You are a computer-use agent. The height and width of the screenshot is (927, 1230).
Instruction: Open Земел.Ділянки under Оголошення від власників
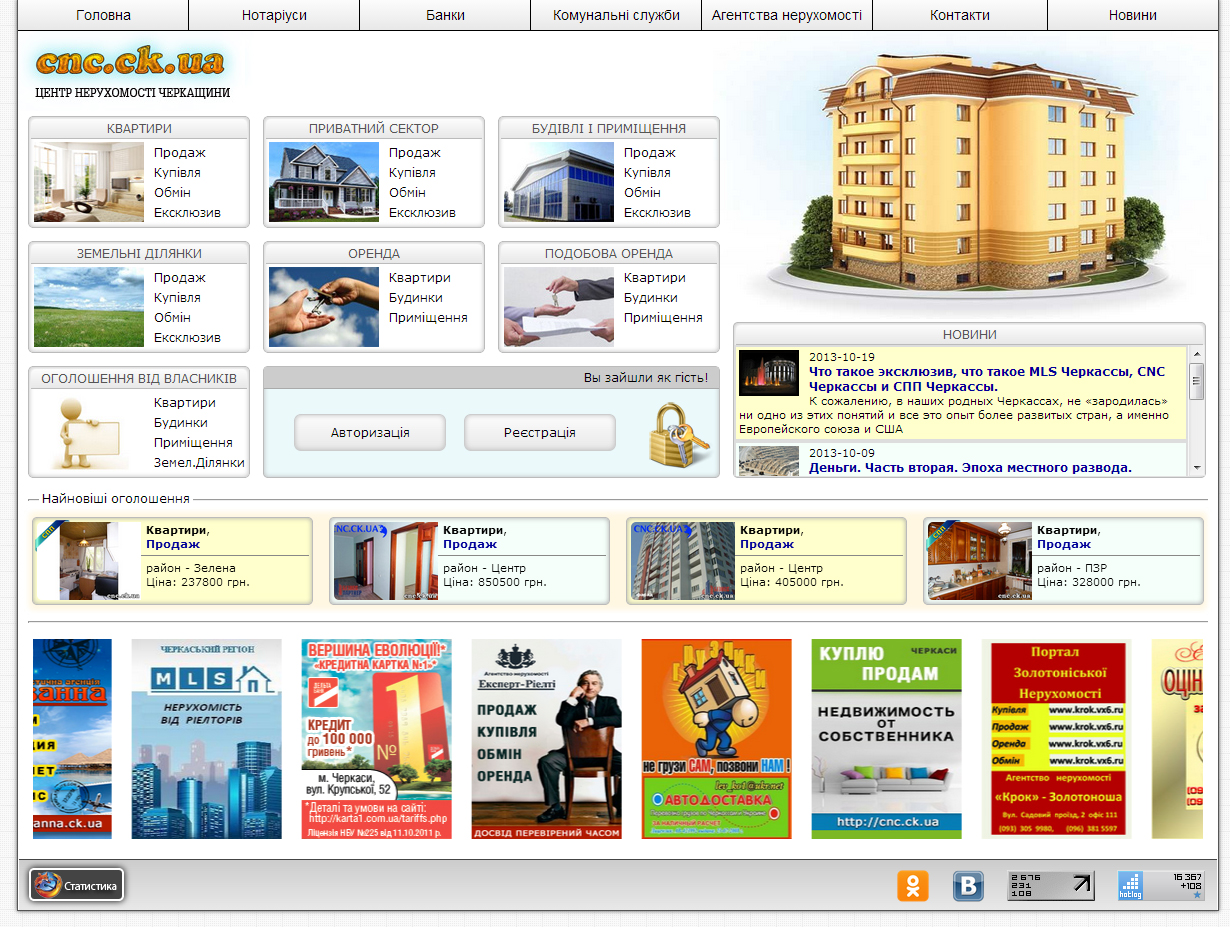coord(199,463)
